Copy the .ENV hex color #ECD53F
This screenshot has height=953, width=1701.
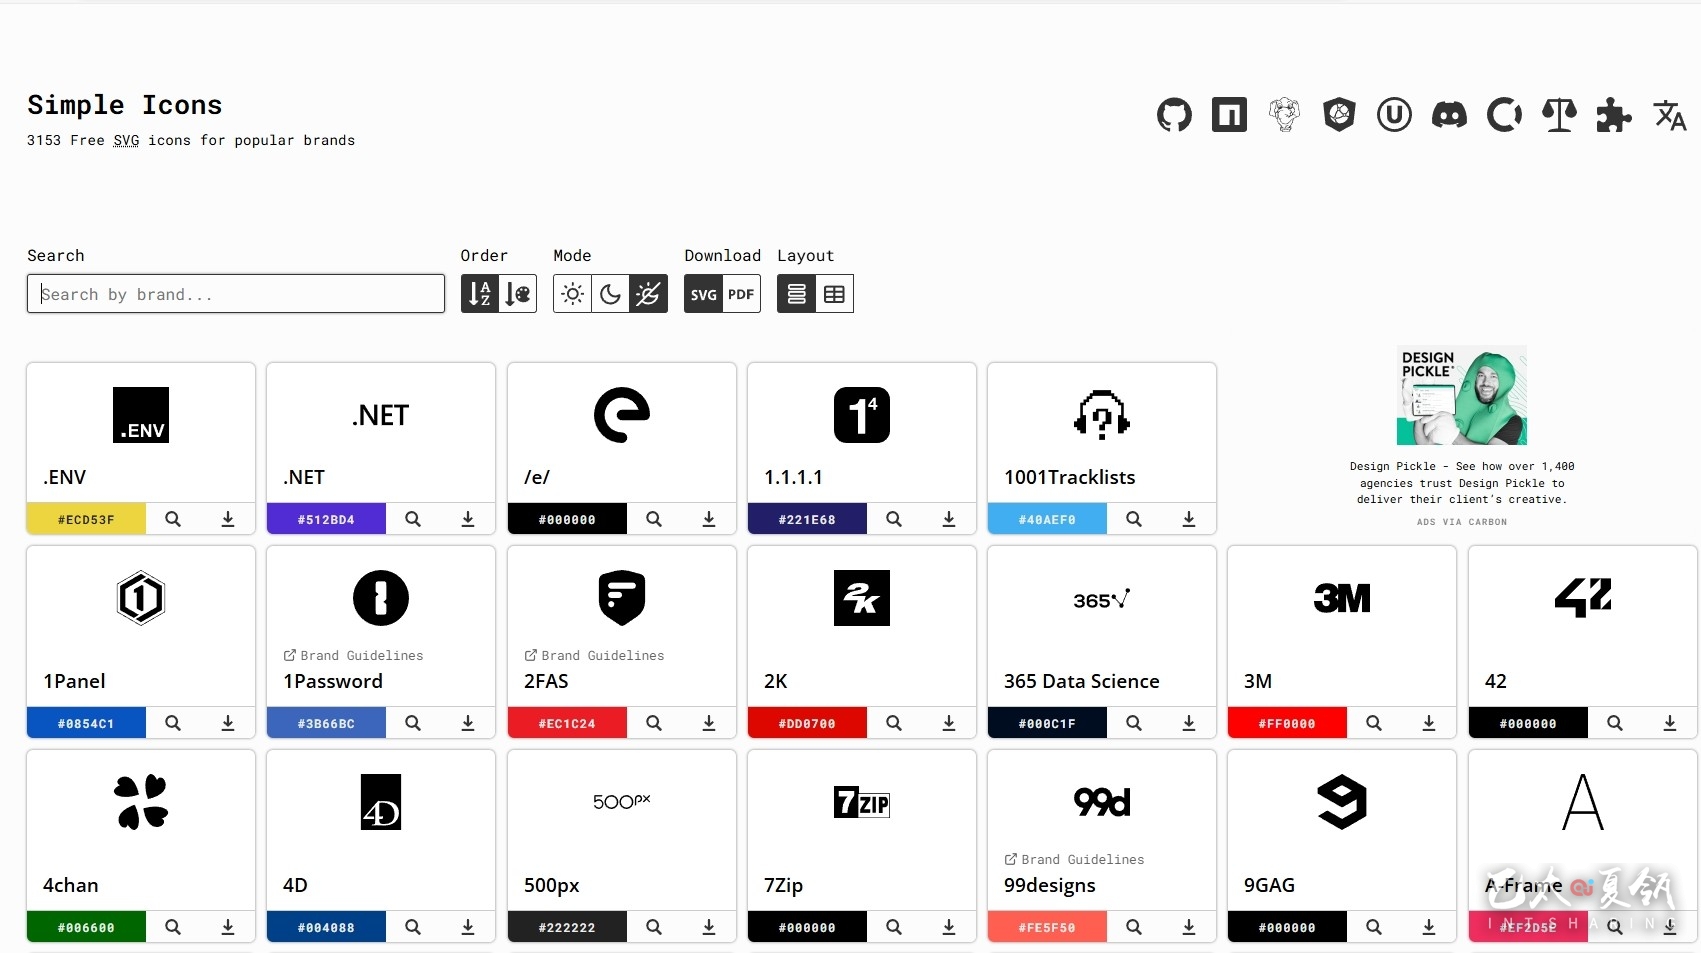point(86,520)
